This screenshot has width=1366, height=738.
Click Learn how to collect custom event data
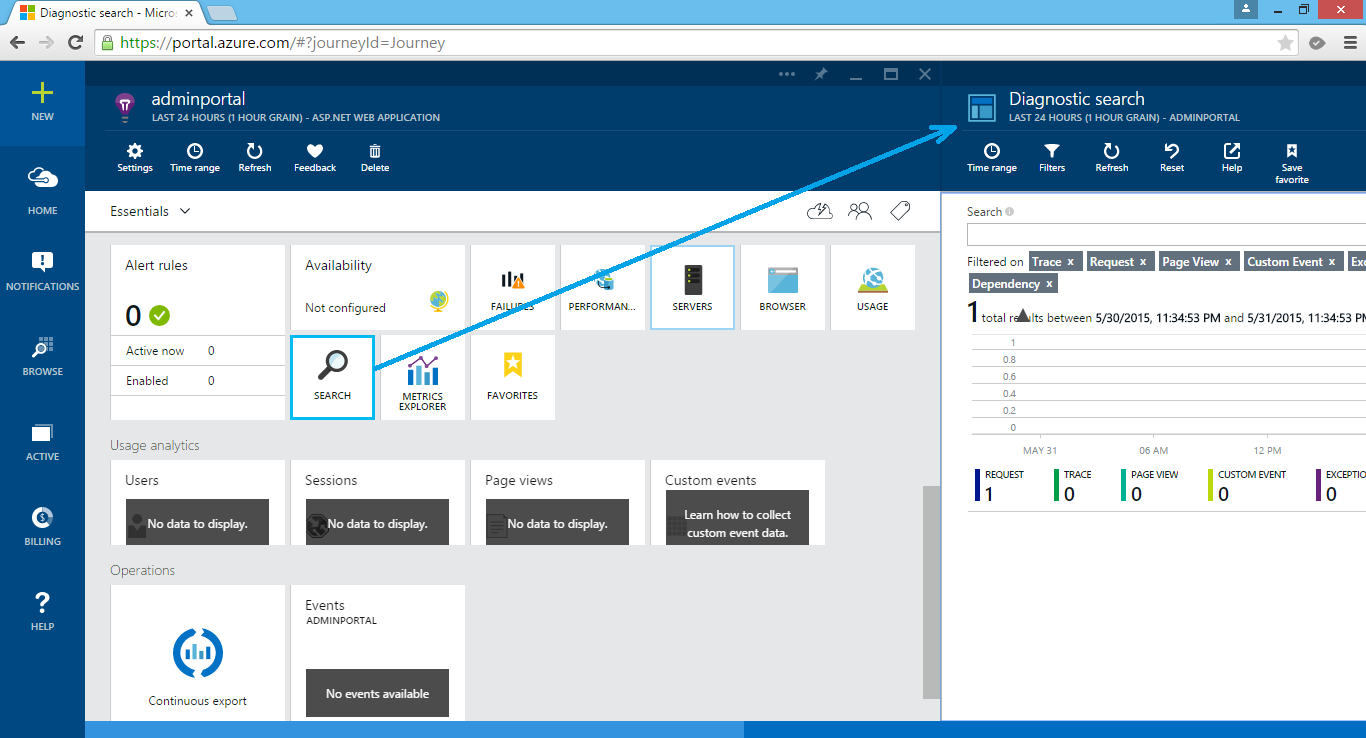(x=737, y=524)
